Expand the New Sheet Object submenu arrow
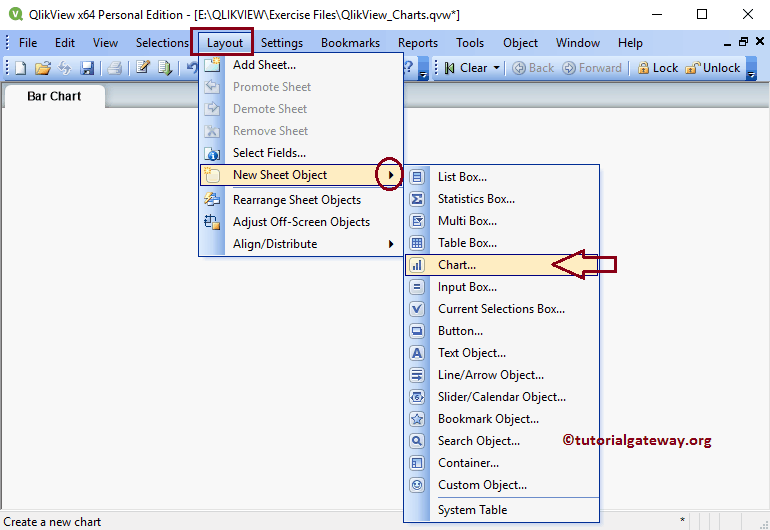 (391, 175)
